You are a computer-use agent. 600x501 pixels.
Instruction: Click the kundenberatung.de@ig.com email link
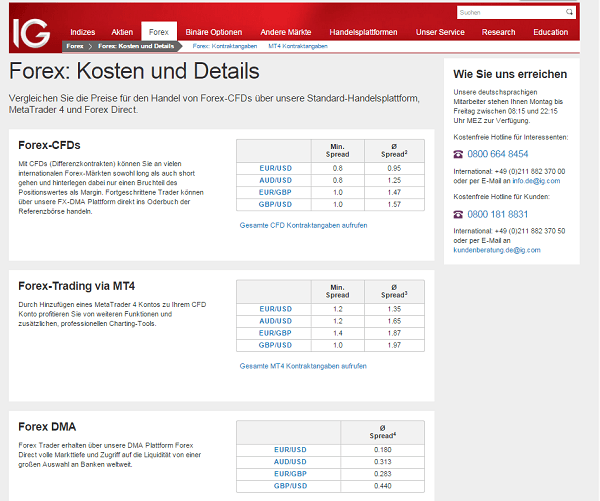point(497,250)
